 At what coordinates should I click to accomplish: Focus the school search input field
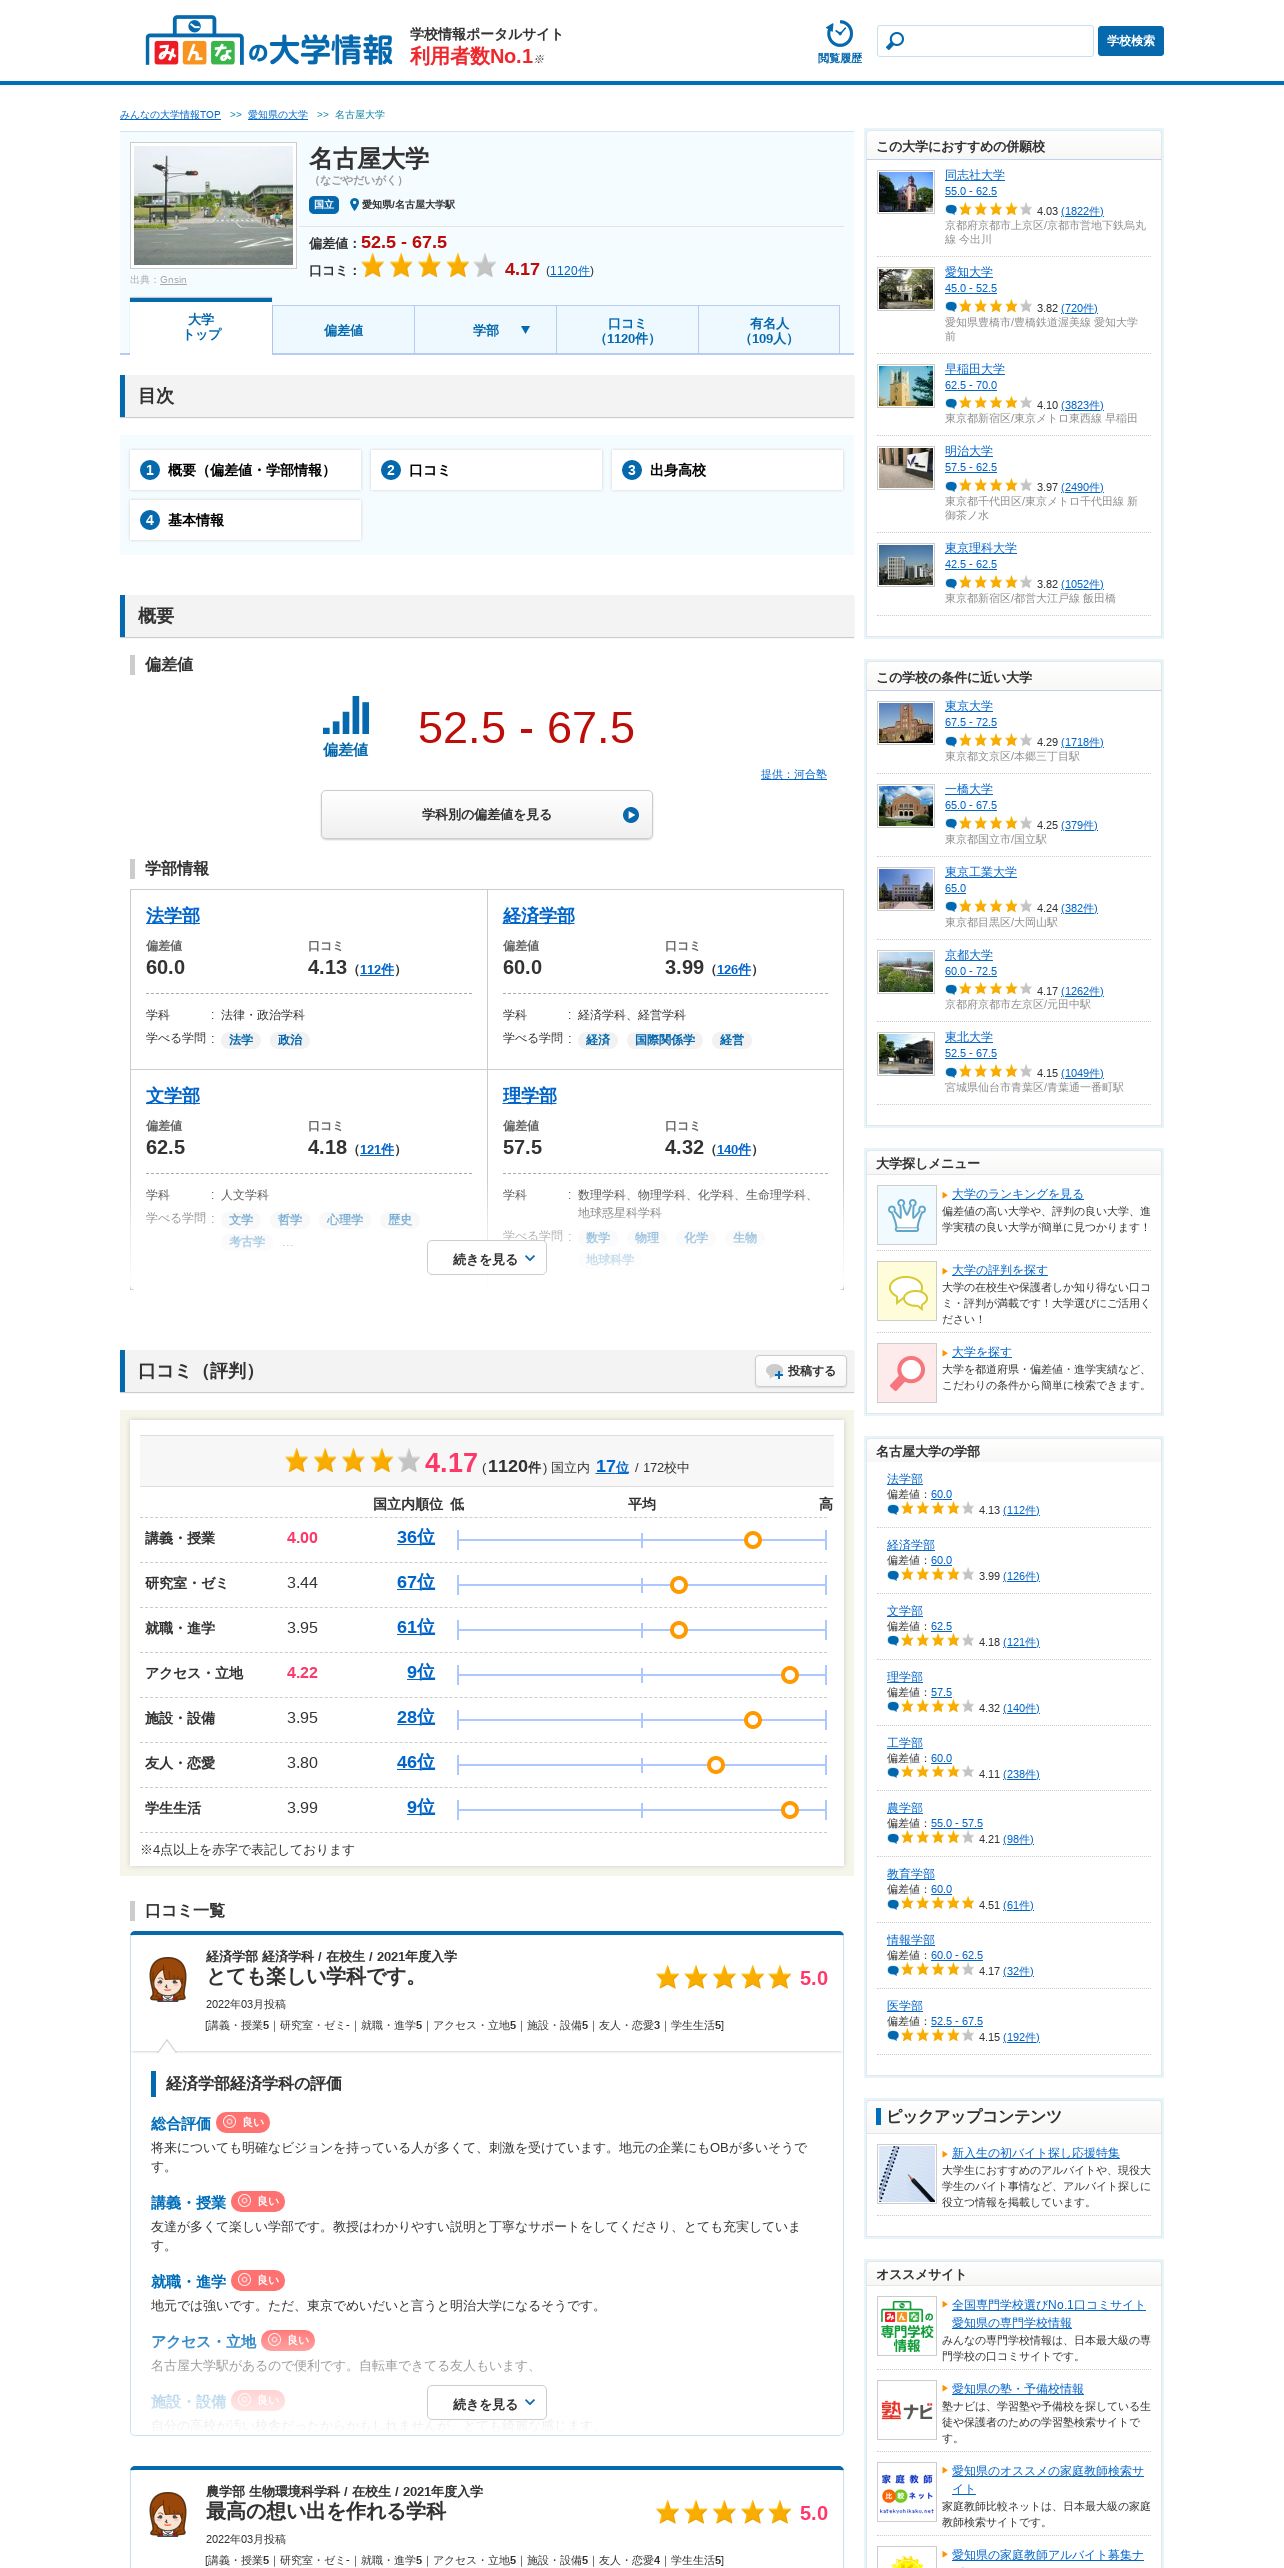point(985,41)
